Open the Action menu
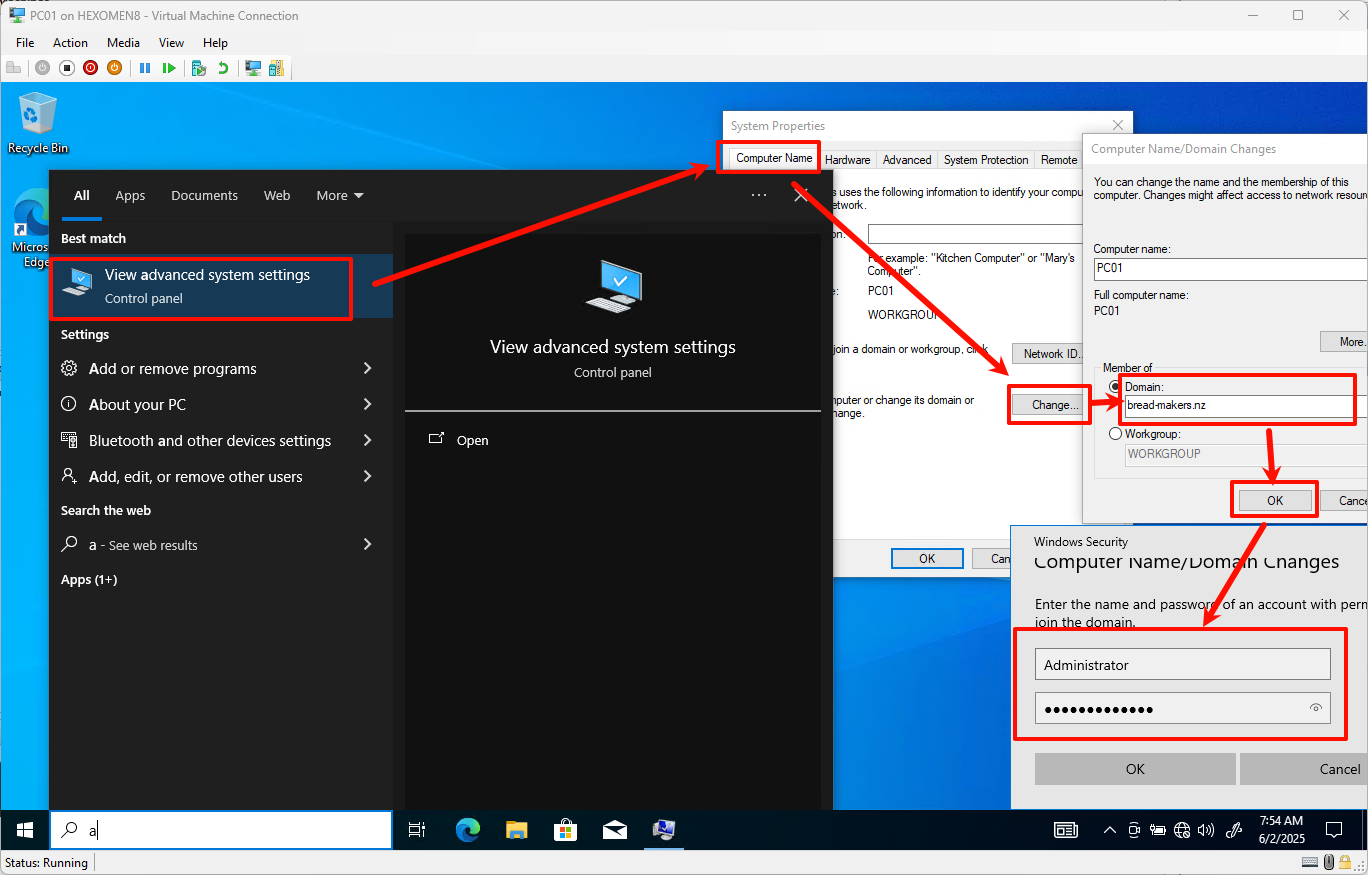This screenshot has width=1368, height=875. (x=70, y=43)
